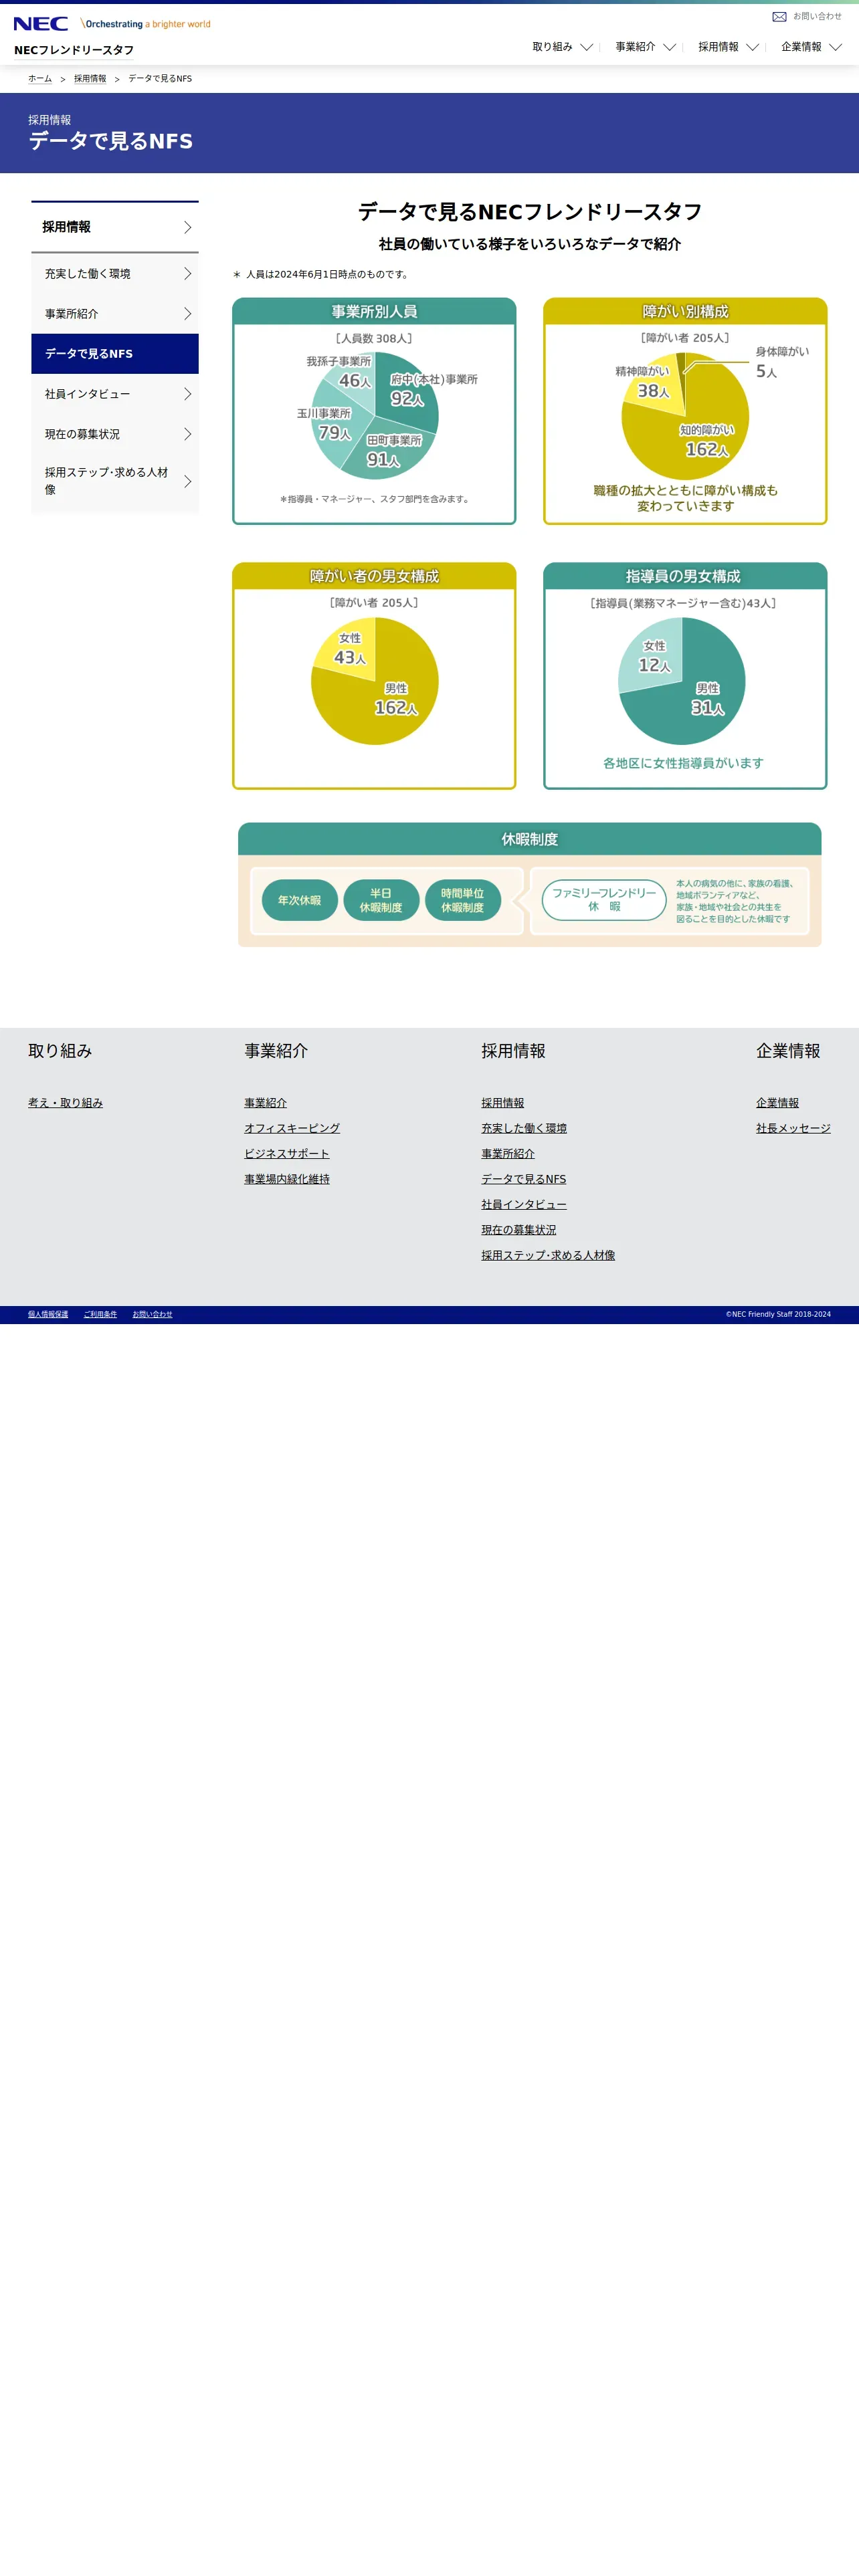Go to ホーム breadcrumb
This screenshot has width=859, height=2576.
point(40,79)
